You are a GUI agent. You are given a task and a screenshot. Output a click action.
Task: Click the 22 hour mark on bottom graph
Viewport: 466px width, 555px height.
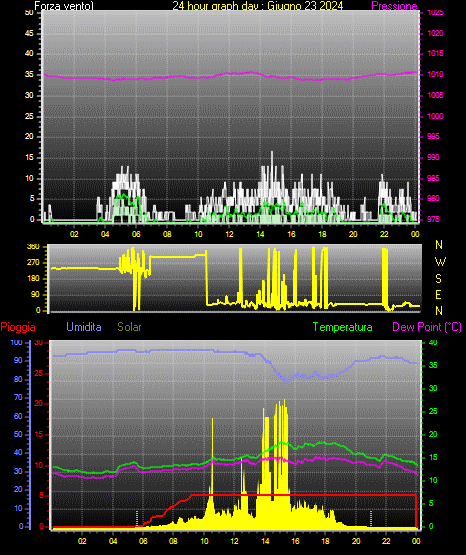point(386,541)
